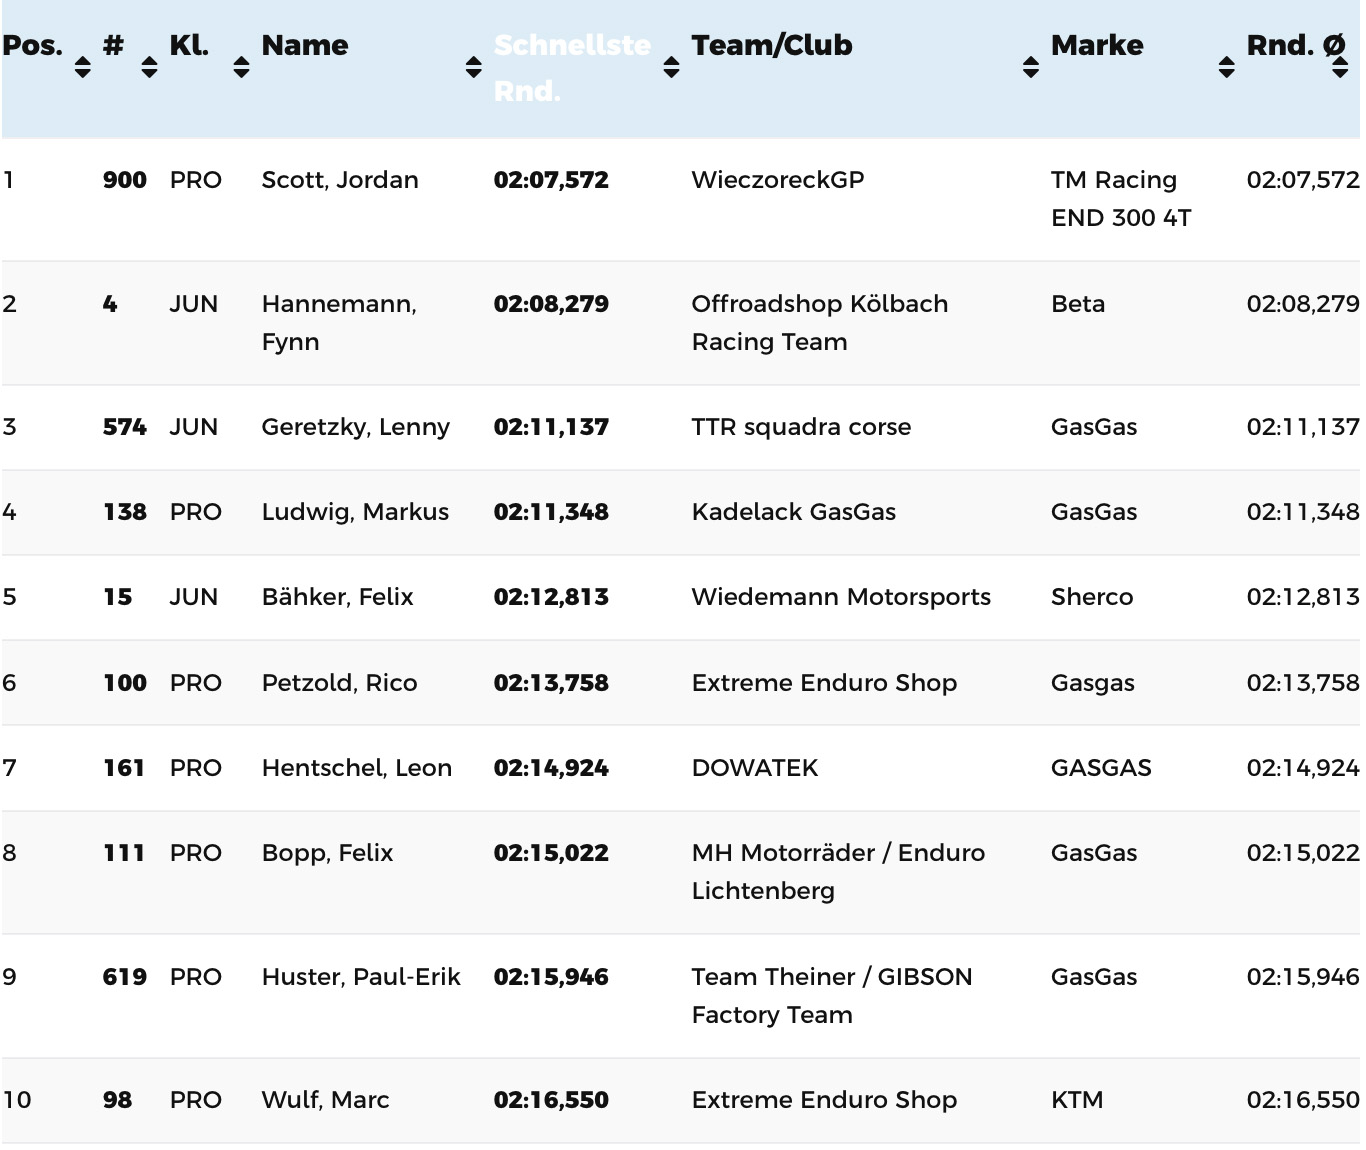Click start number 574
This screenshot has height=1150, width=1366.
click(x=125, y=427)
